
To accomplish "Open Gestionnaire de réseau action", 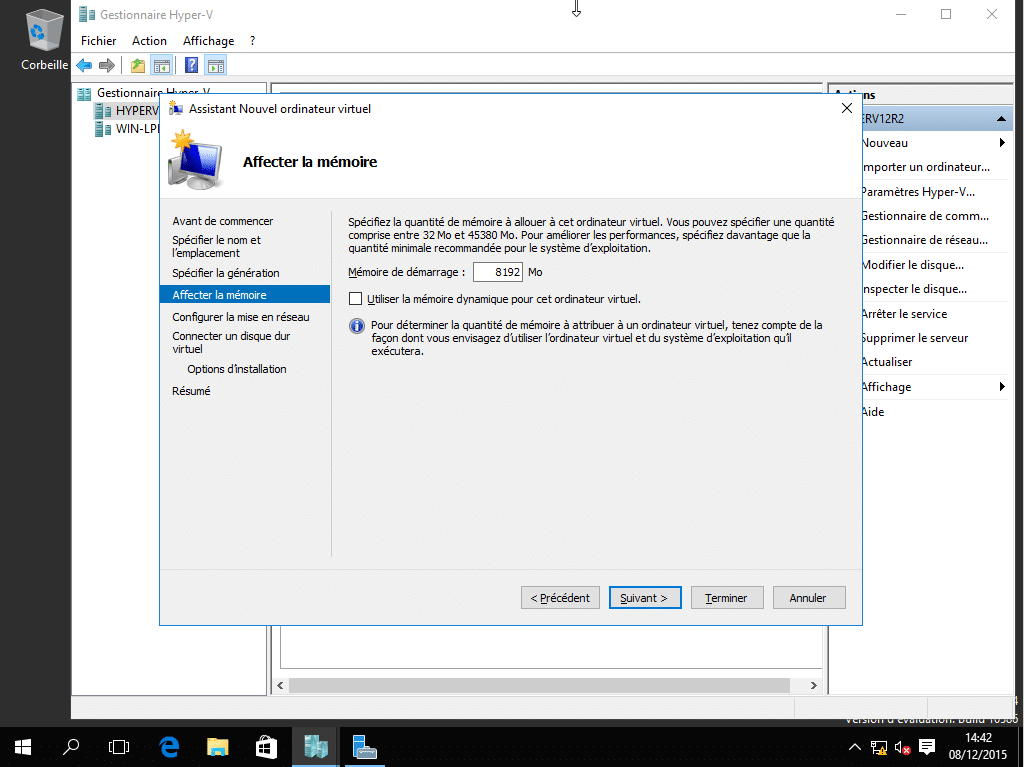I will click(925, 240).
